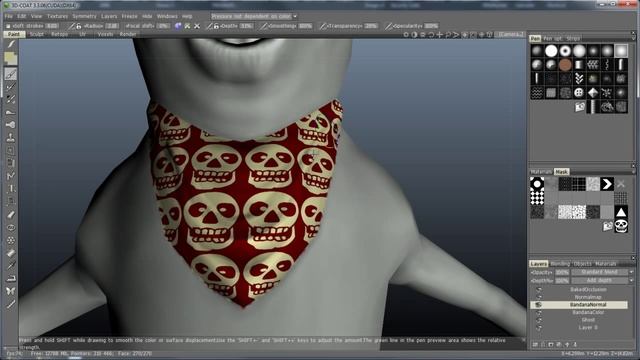
Task: Click the Camera button above viewport
Action: coord(509,35)
